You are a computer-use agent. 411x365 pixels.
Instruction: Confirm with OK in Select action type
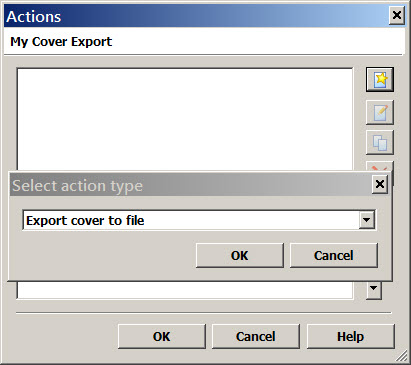pyautogui.click(x=240, y=255)
